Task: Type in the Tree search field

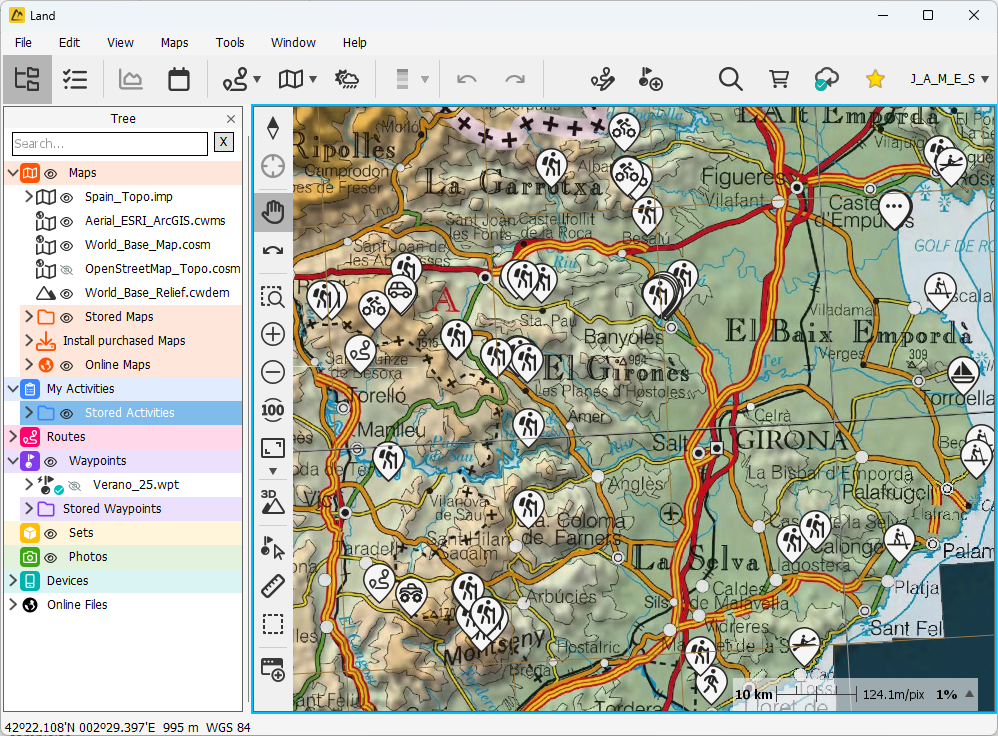Action: click(x=110, y=143)
